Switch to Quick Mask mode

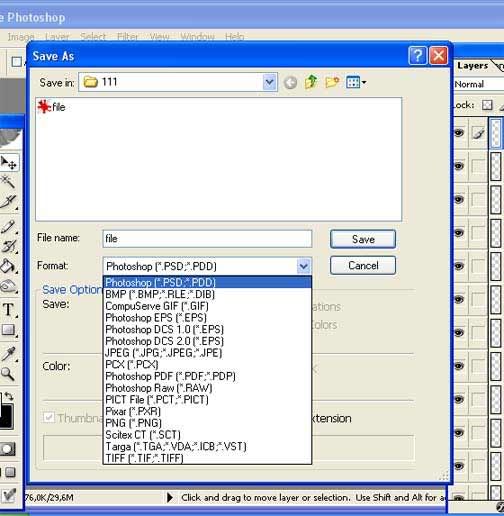click(x=8, y=449)
